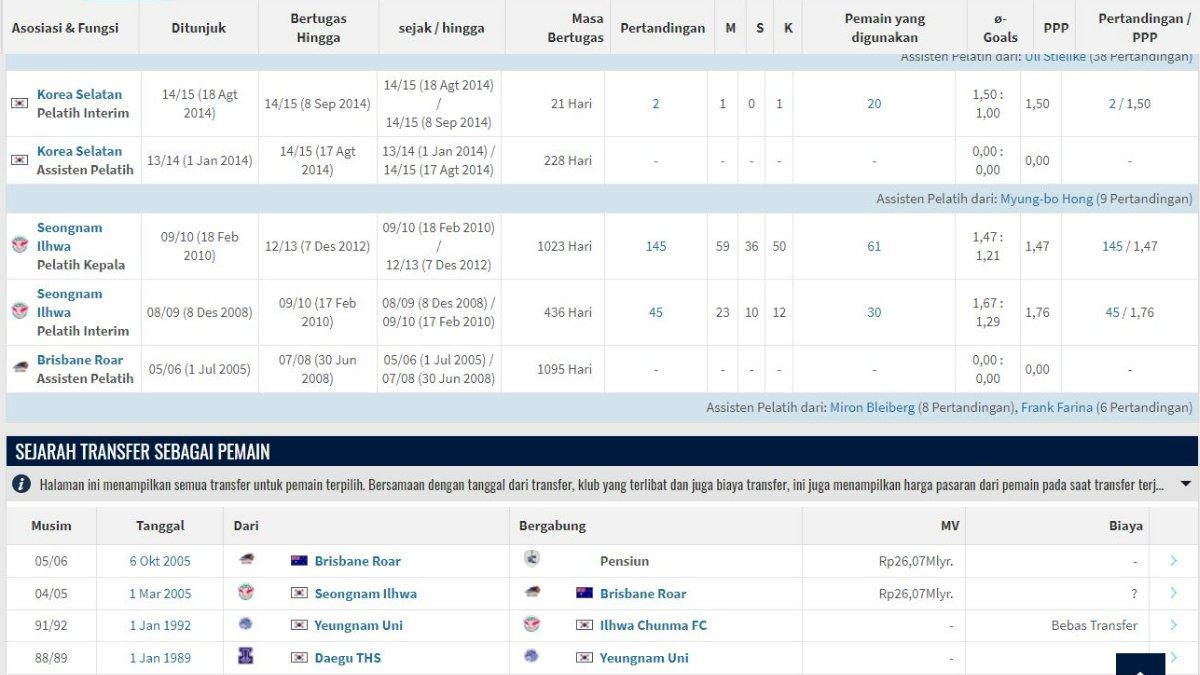
Task: Click the Yeungnam Uni crest in the 91/92 Dari column
Action: point(246,625)
